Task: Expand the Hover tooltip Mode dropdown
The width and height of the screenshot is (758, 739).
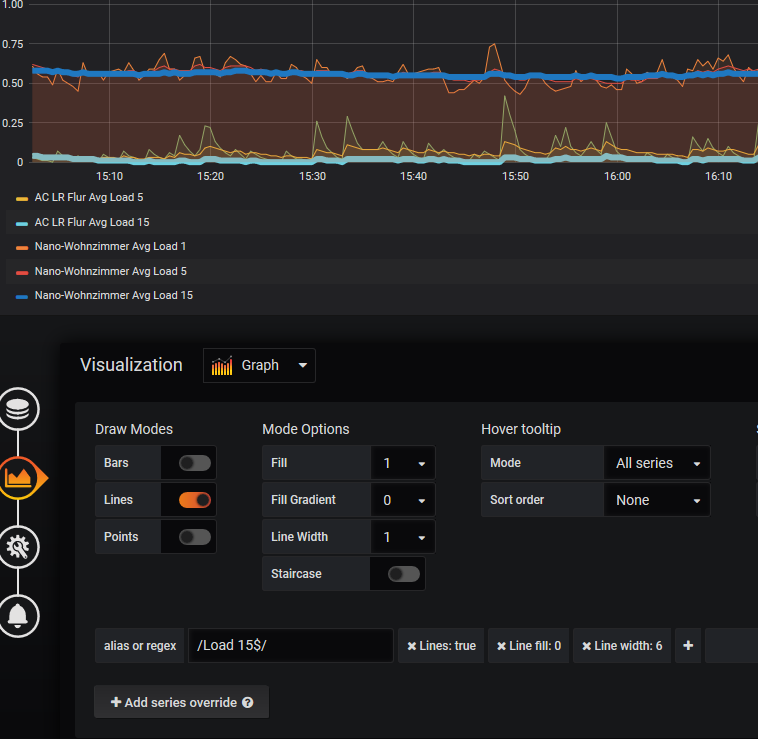Action: tap(656, 463)
